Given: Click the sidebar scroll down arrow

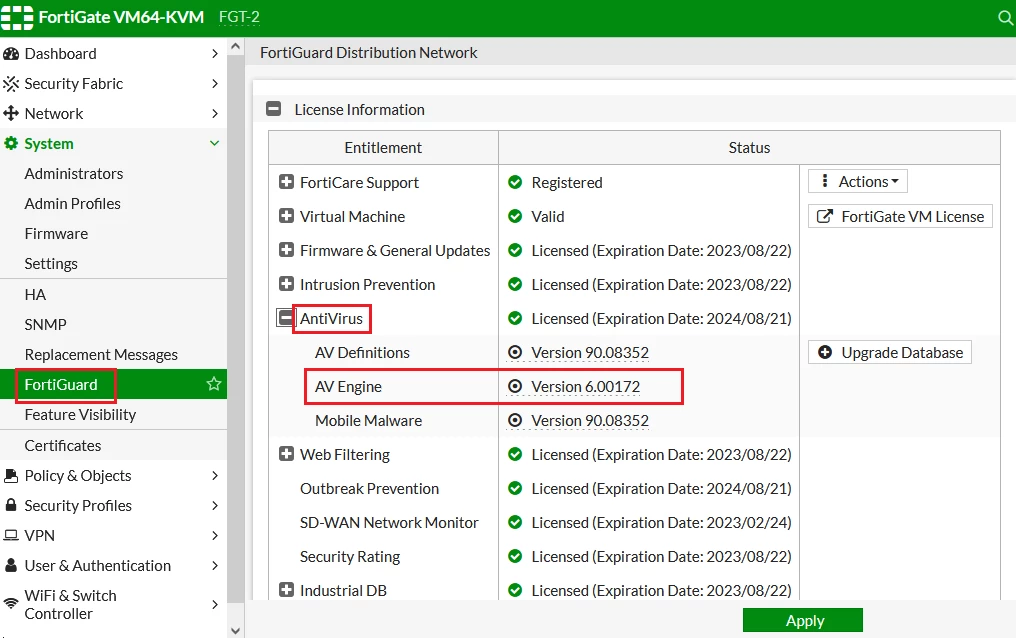Looking at the screenshot, I should click(x=235, y=630).
